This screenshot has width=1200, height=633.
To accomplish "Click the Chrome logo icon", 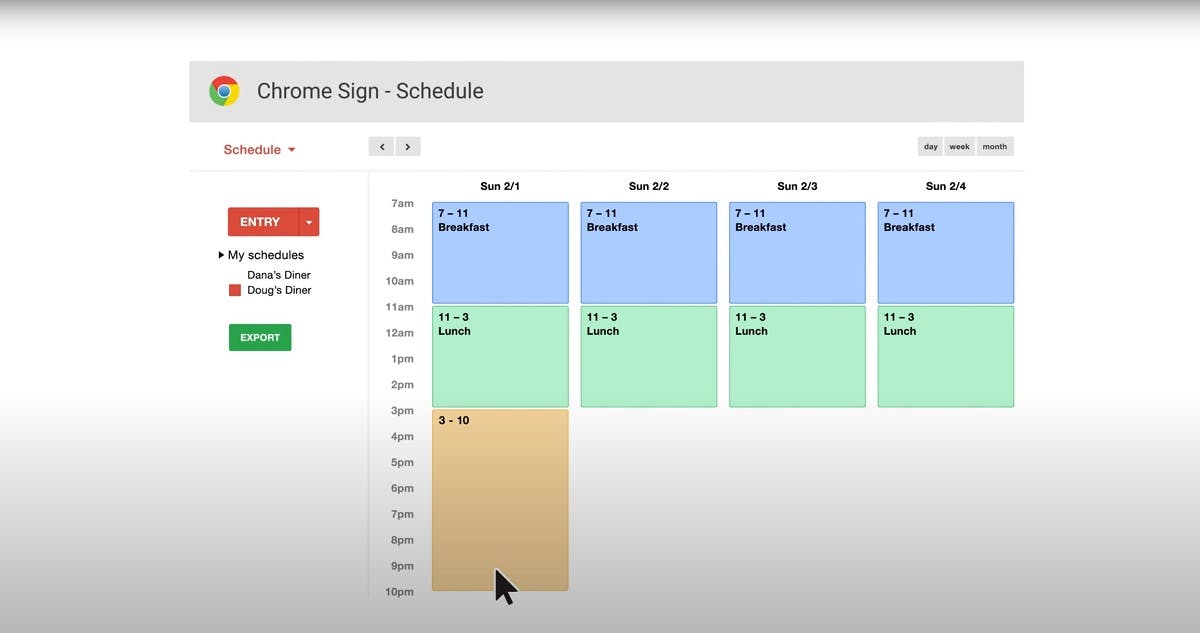I will pyautogui.click(x=223, y=90).
